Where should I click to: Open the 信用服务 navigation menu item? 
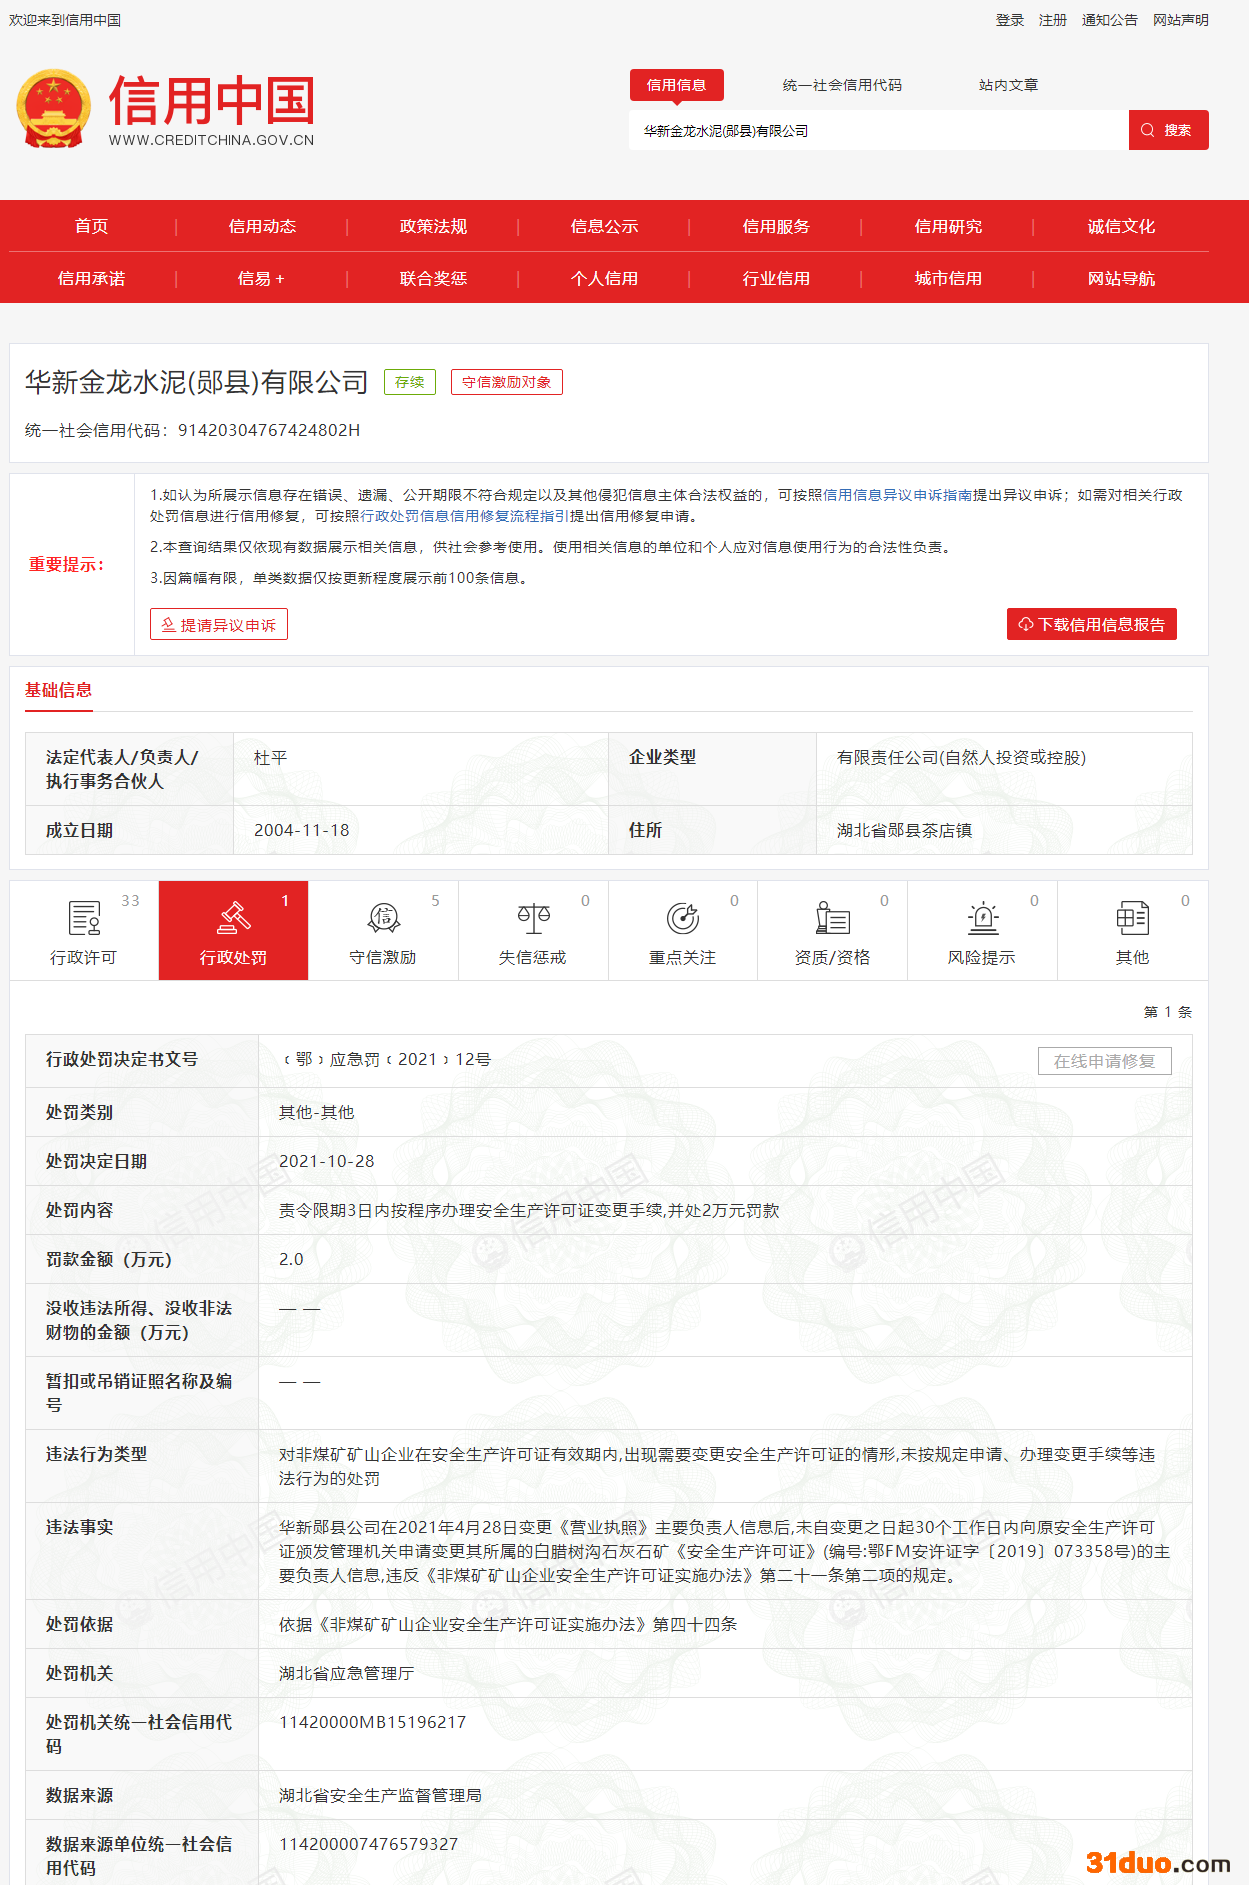point(776,226)
